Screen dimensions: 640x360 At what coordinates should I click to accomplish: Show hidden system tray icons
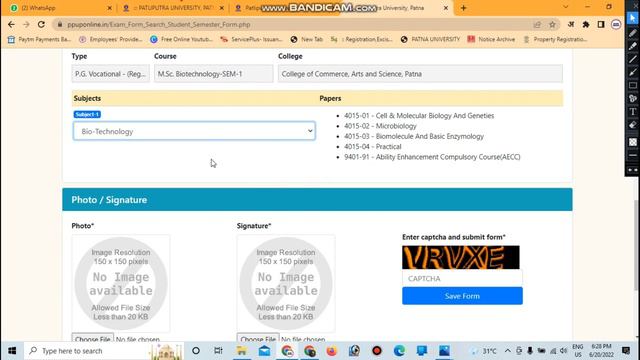pos(507,351)
